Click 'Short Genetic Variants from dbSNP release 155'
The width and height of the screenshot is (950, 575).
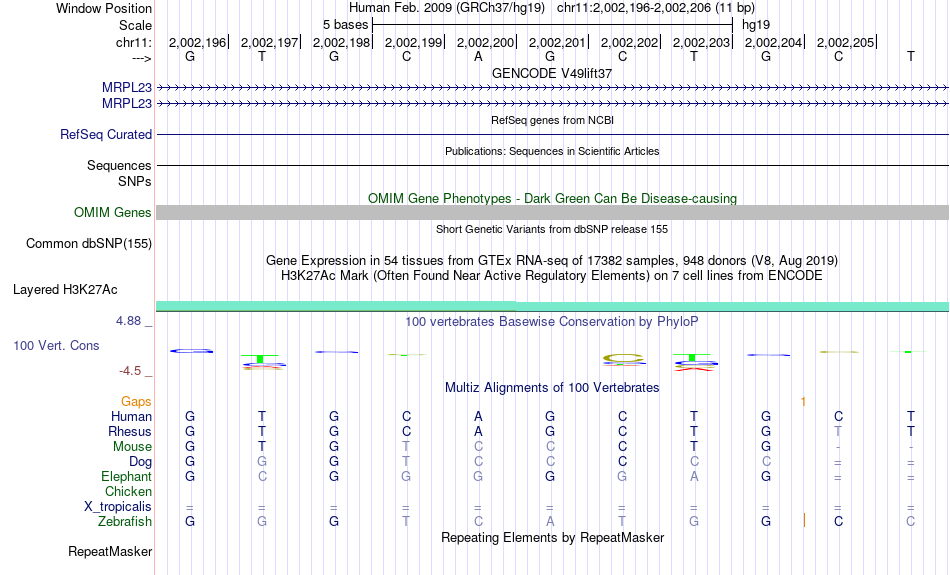552,229
